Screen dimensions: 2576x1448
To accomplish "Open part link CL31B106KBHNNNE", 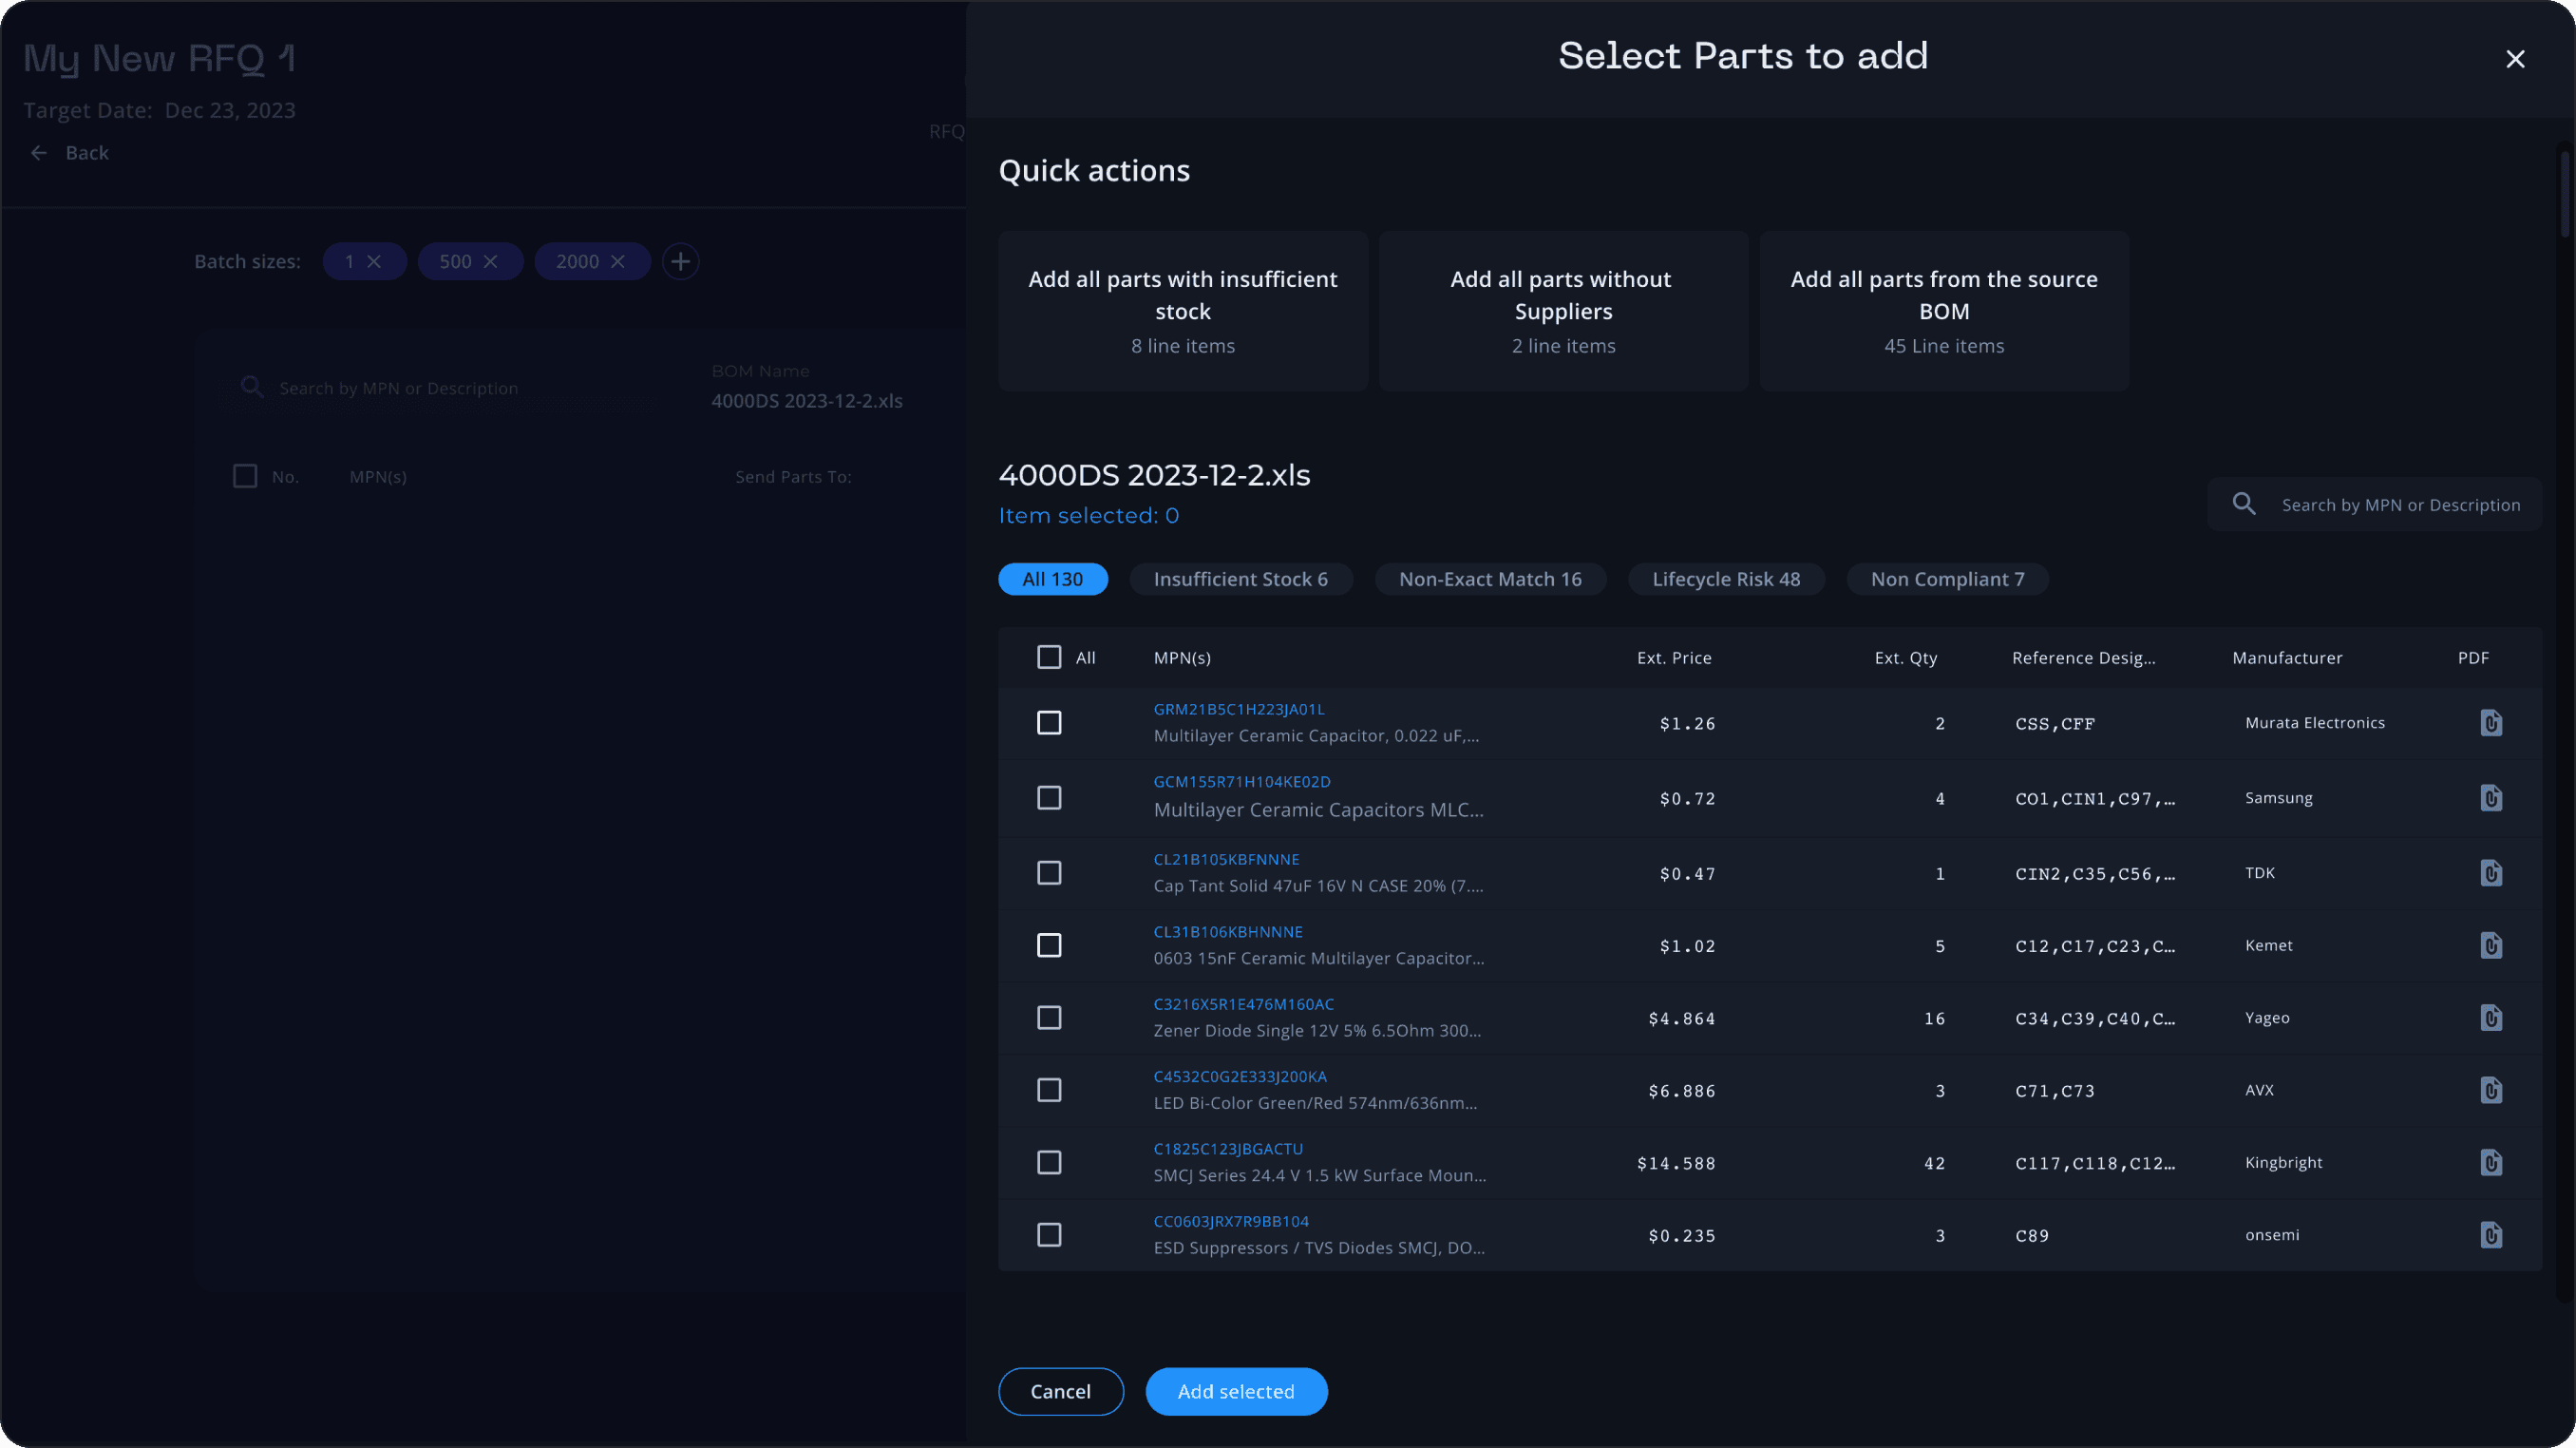I will tap(1228, 932).
